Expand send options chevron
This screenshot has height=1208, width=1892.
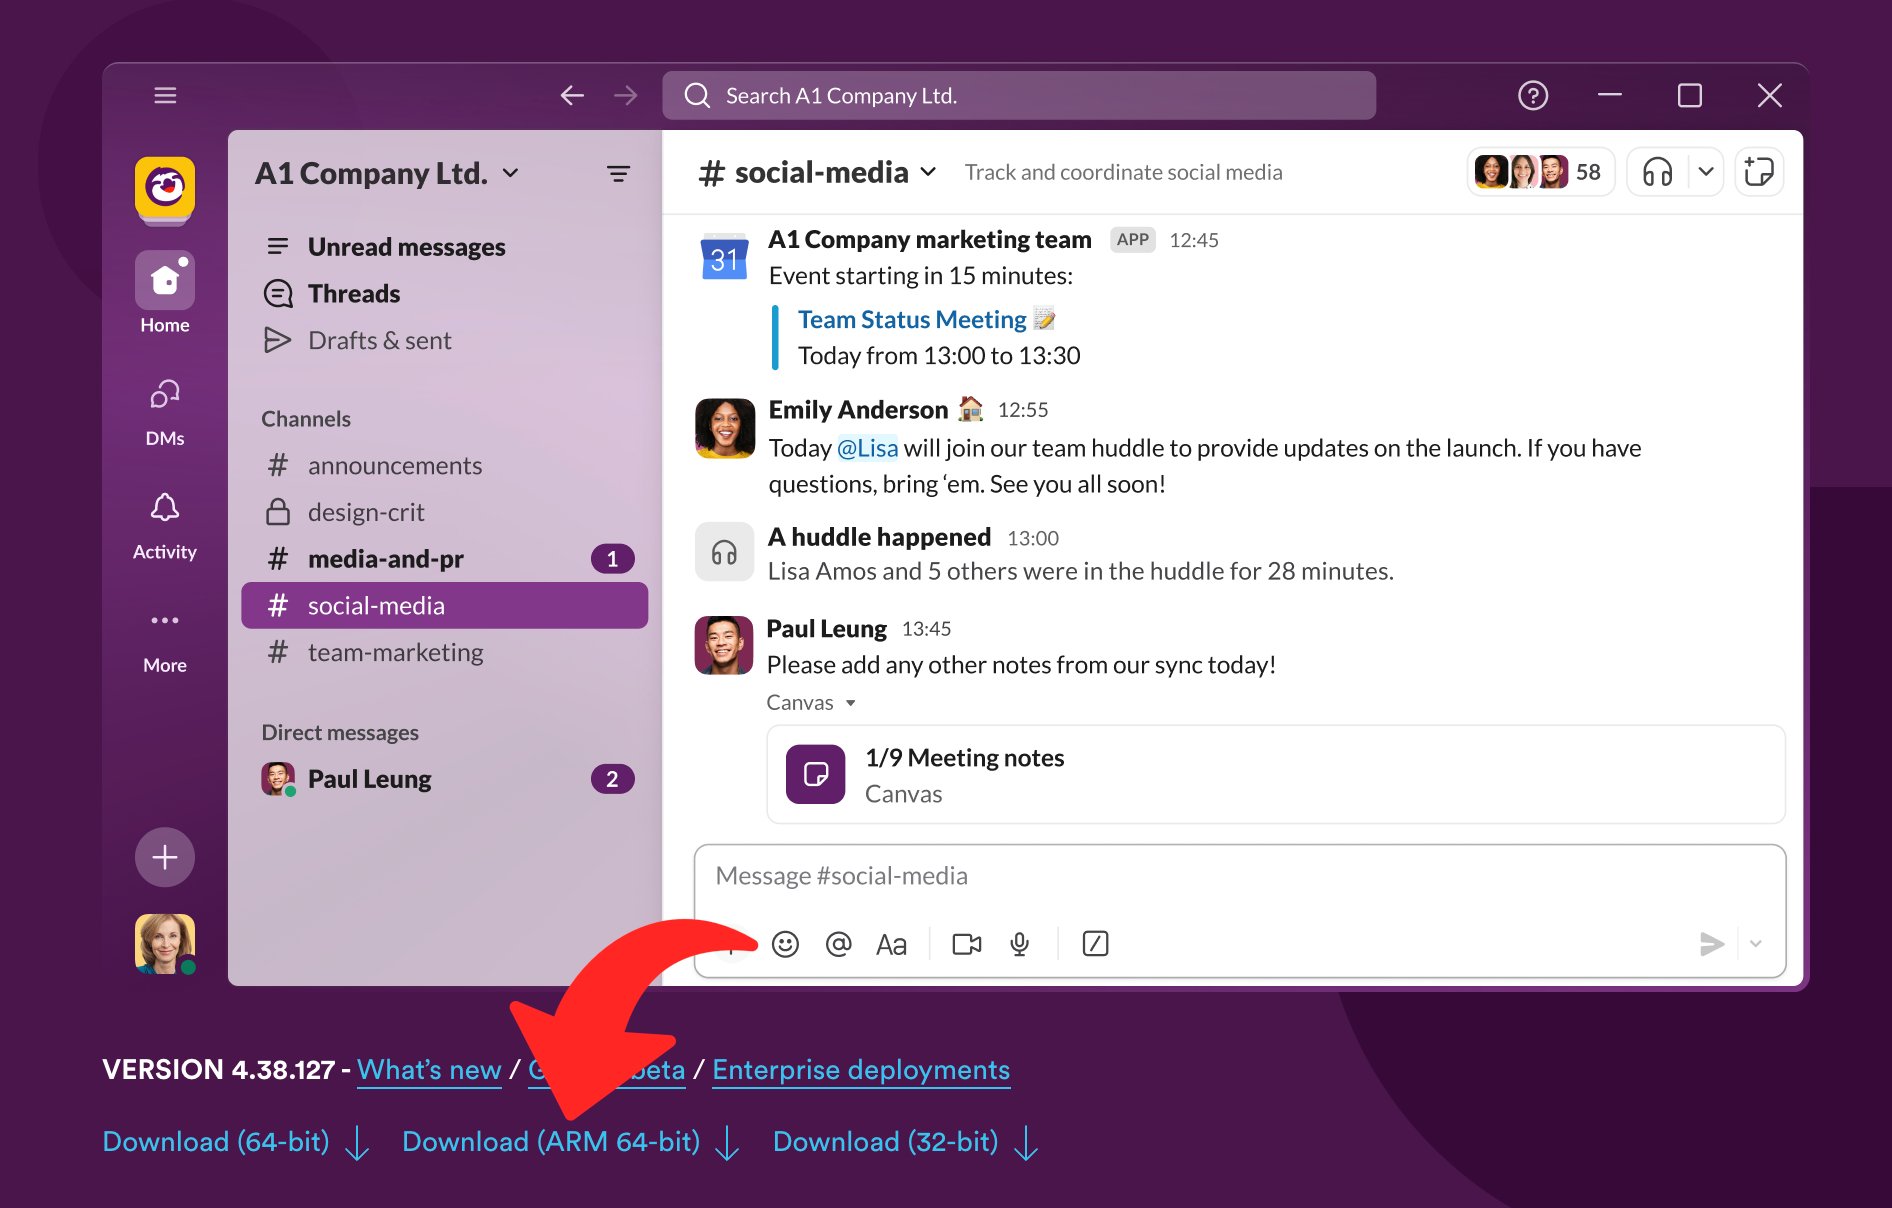point(1756,943)
